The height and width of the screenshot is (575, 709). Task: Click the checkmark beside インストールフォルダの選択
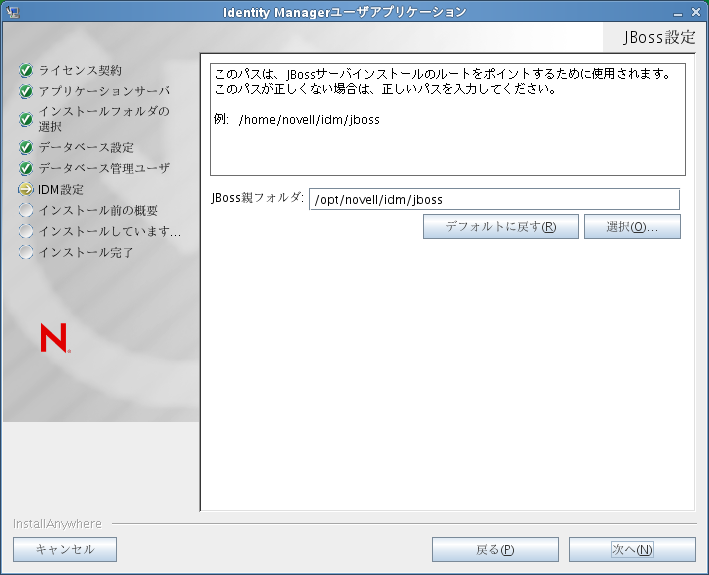tap(26, 119)
